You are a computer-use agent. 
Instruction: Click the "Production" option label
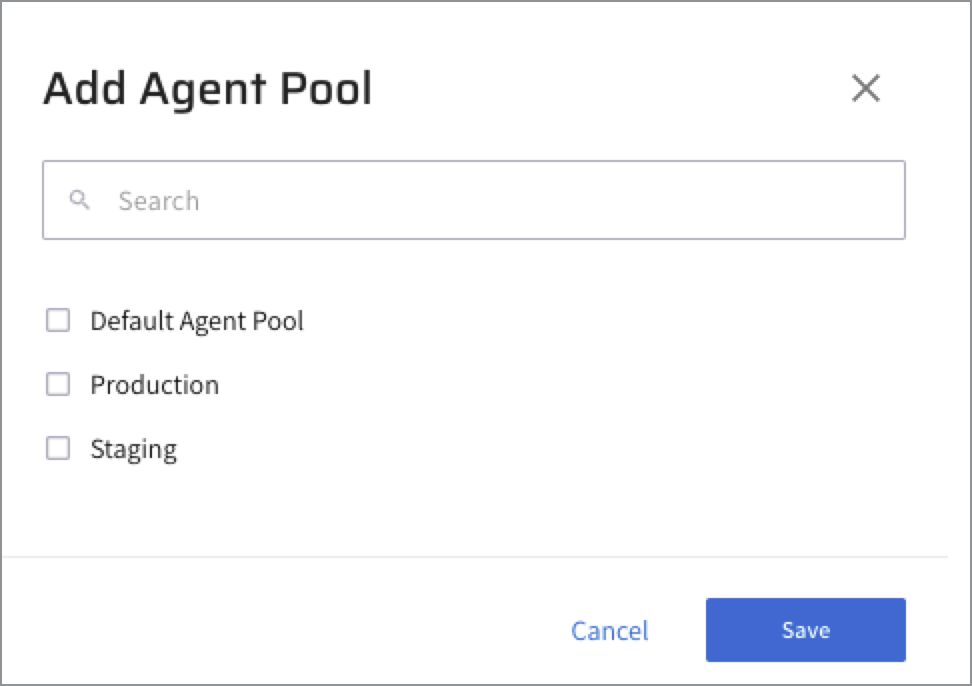(155, 385)
